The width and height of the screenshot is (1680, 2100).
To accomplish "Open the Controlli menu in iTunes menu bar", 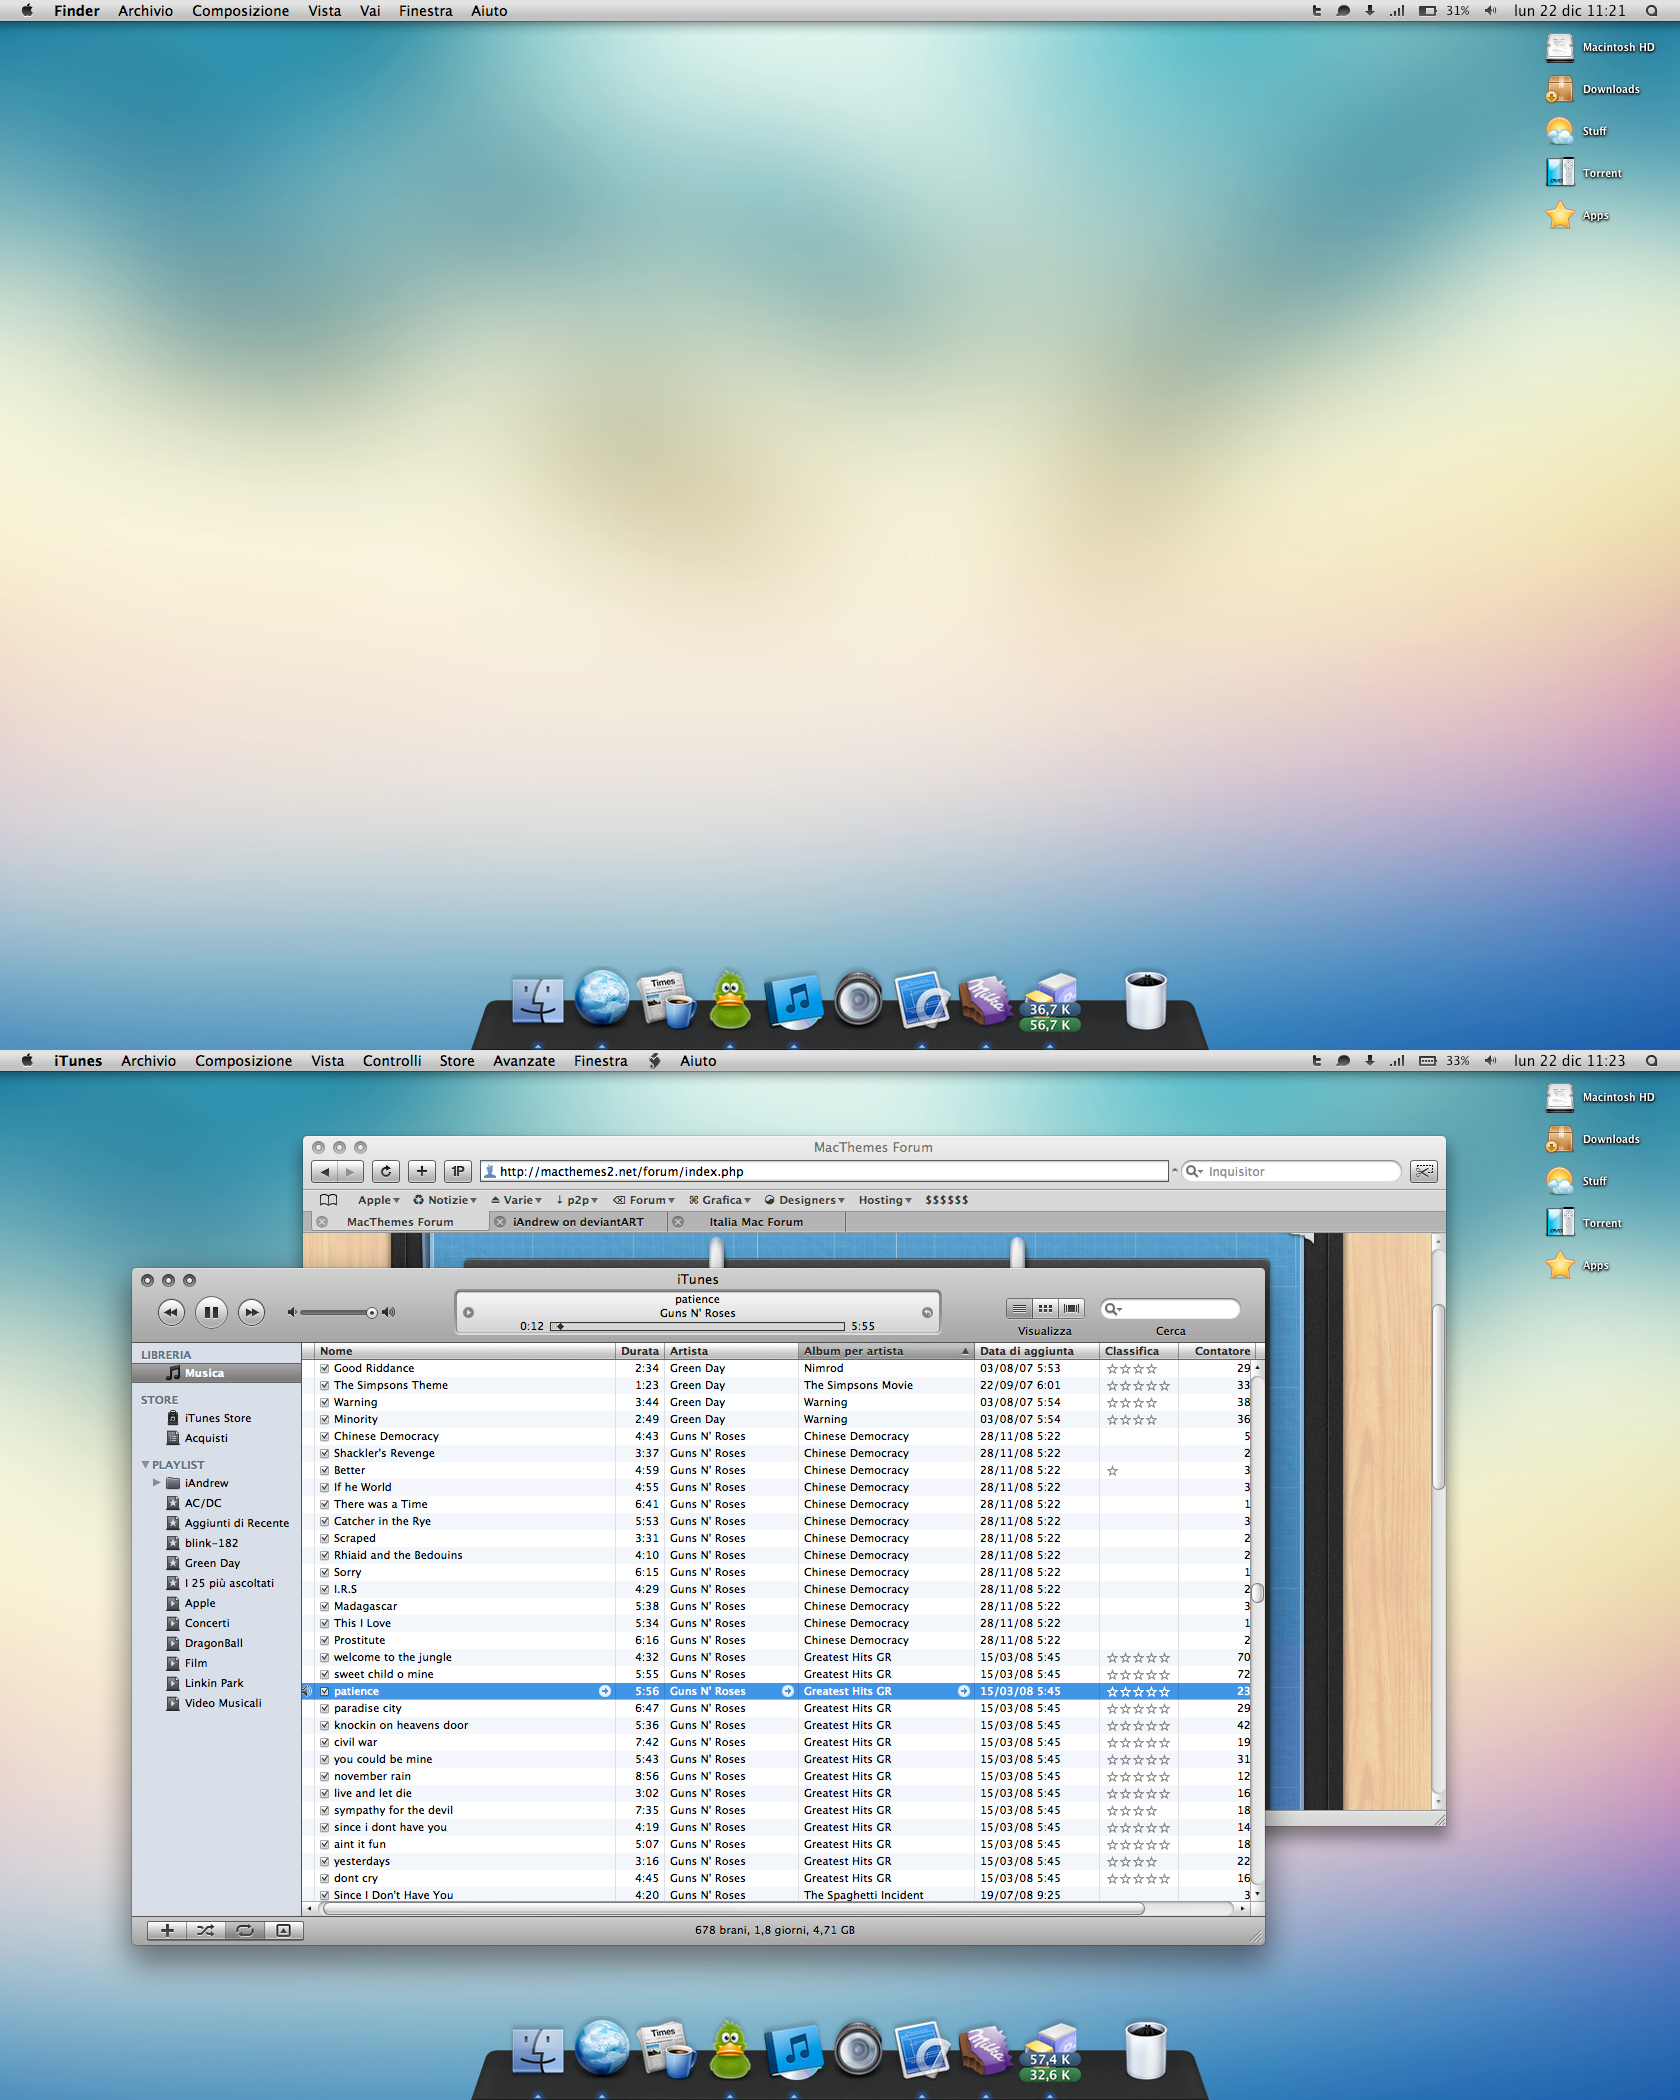I will (x=392, y=1061).
